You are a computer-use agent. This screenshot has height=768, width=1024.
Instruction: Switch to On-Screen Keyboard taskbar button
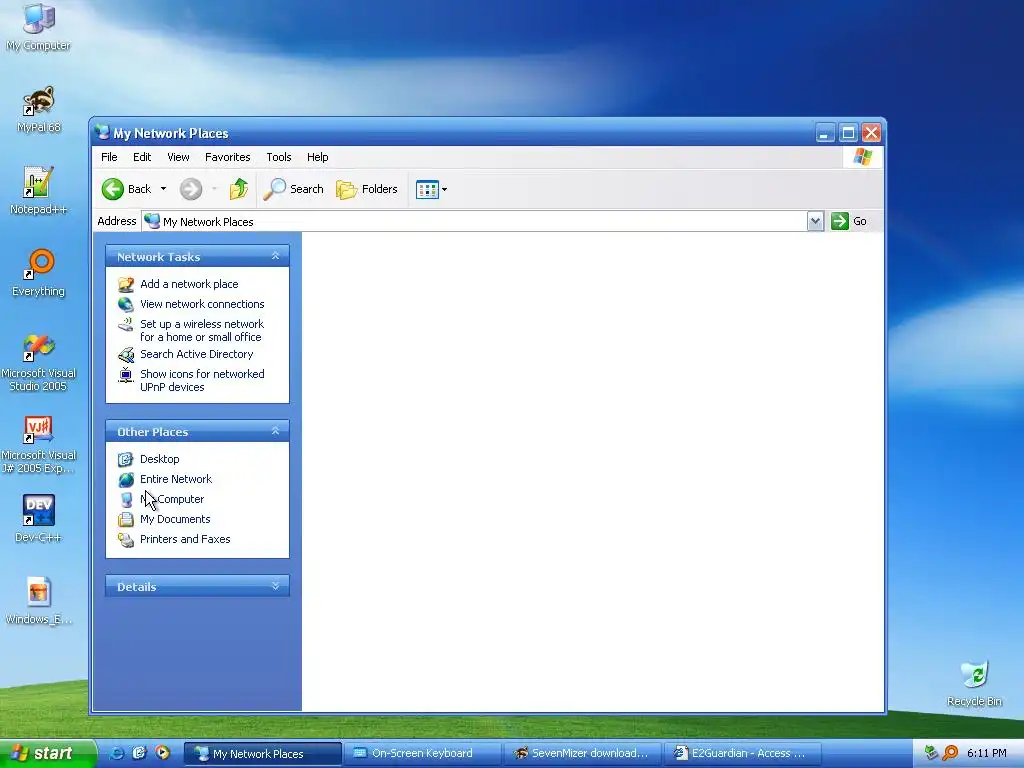(423, 754)
